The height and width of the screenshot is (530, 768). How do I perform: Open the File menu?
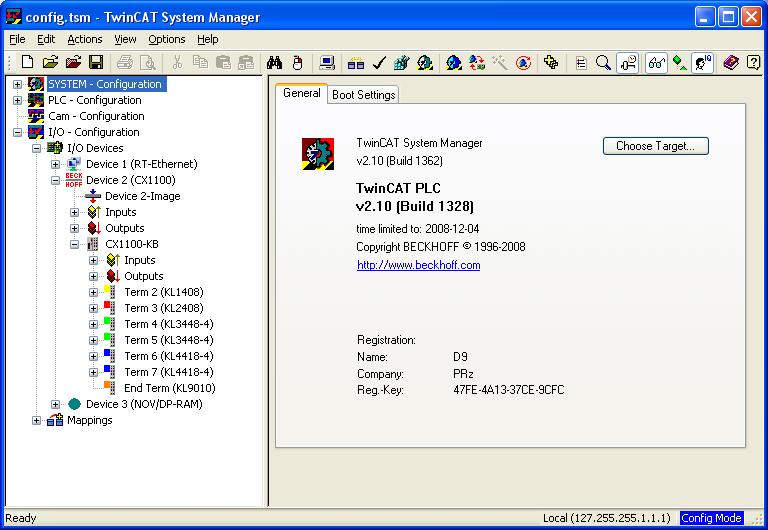(x=17, y=39)
